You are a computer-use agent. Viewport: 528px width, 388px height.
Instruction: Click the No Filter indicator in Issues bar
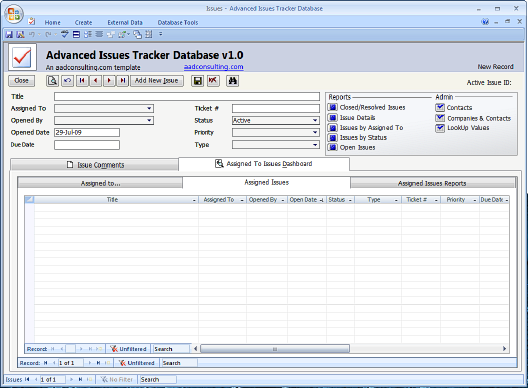click(117, 380)
